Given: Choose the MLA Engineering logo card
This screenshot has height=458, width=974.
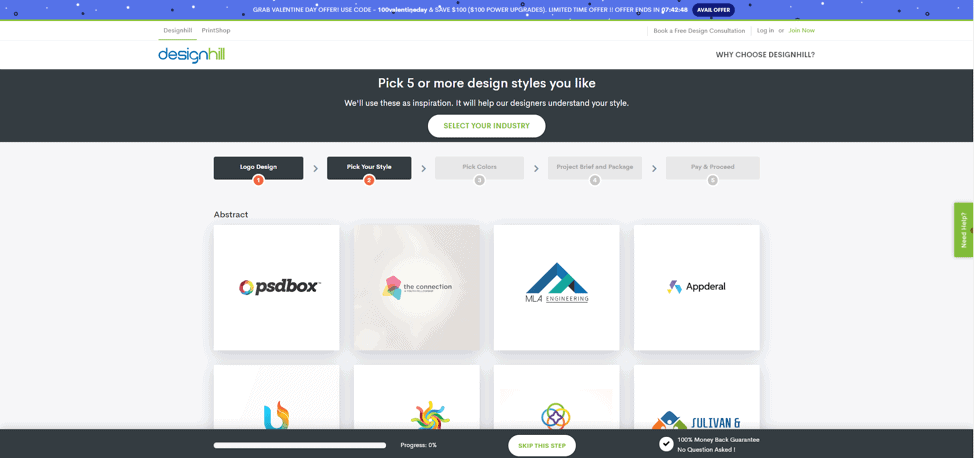Looking at the screenshot, I should [x=557, y=288].
